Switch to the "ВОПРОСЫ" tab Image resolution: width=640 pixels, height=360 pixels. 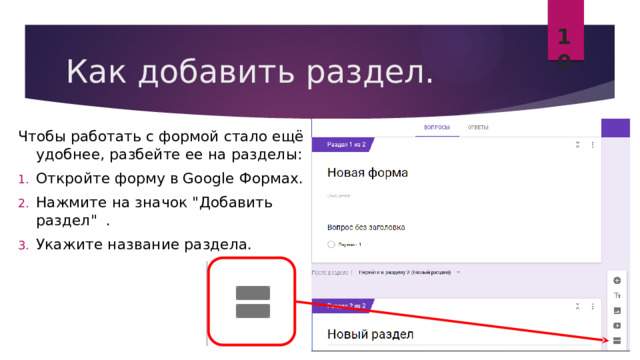[x=437, y=127]
